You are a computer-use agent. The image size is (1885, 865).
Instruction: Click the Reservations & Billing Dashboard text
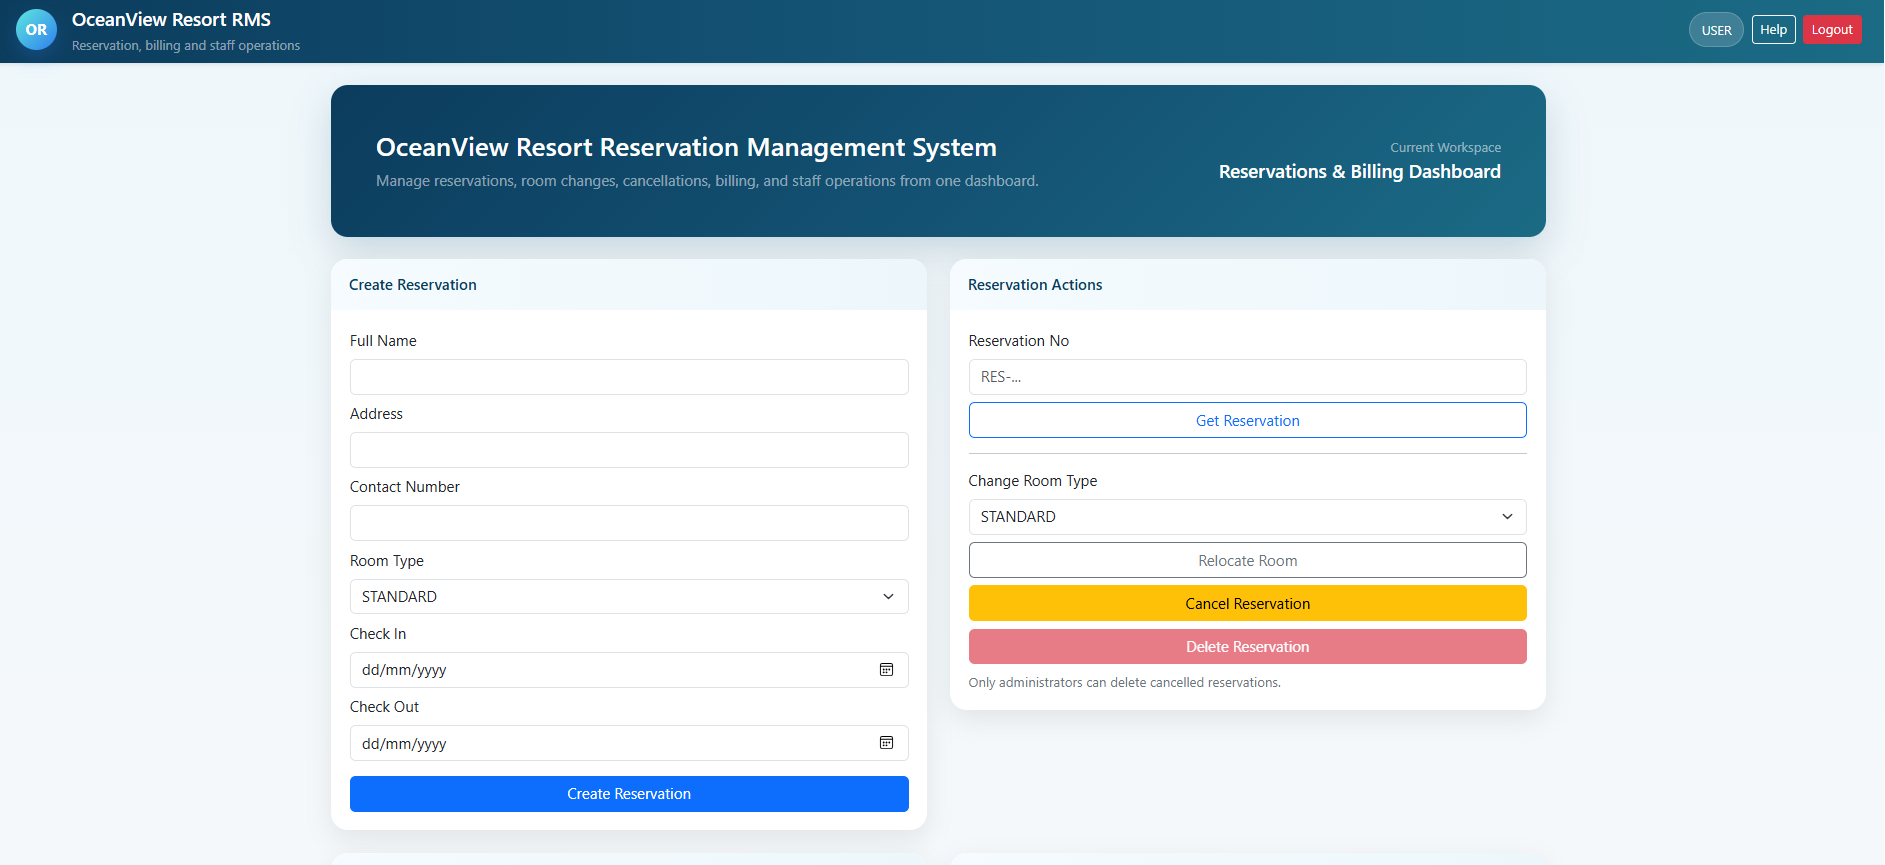(x=1359, y=172)
